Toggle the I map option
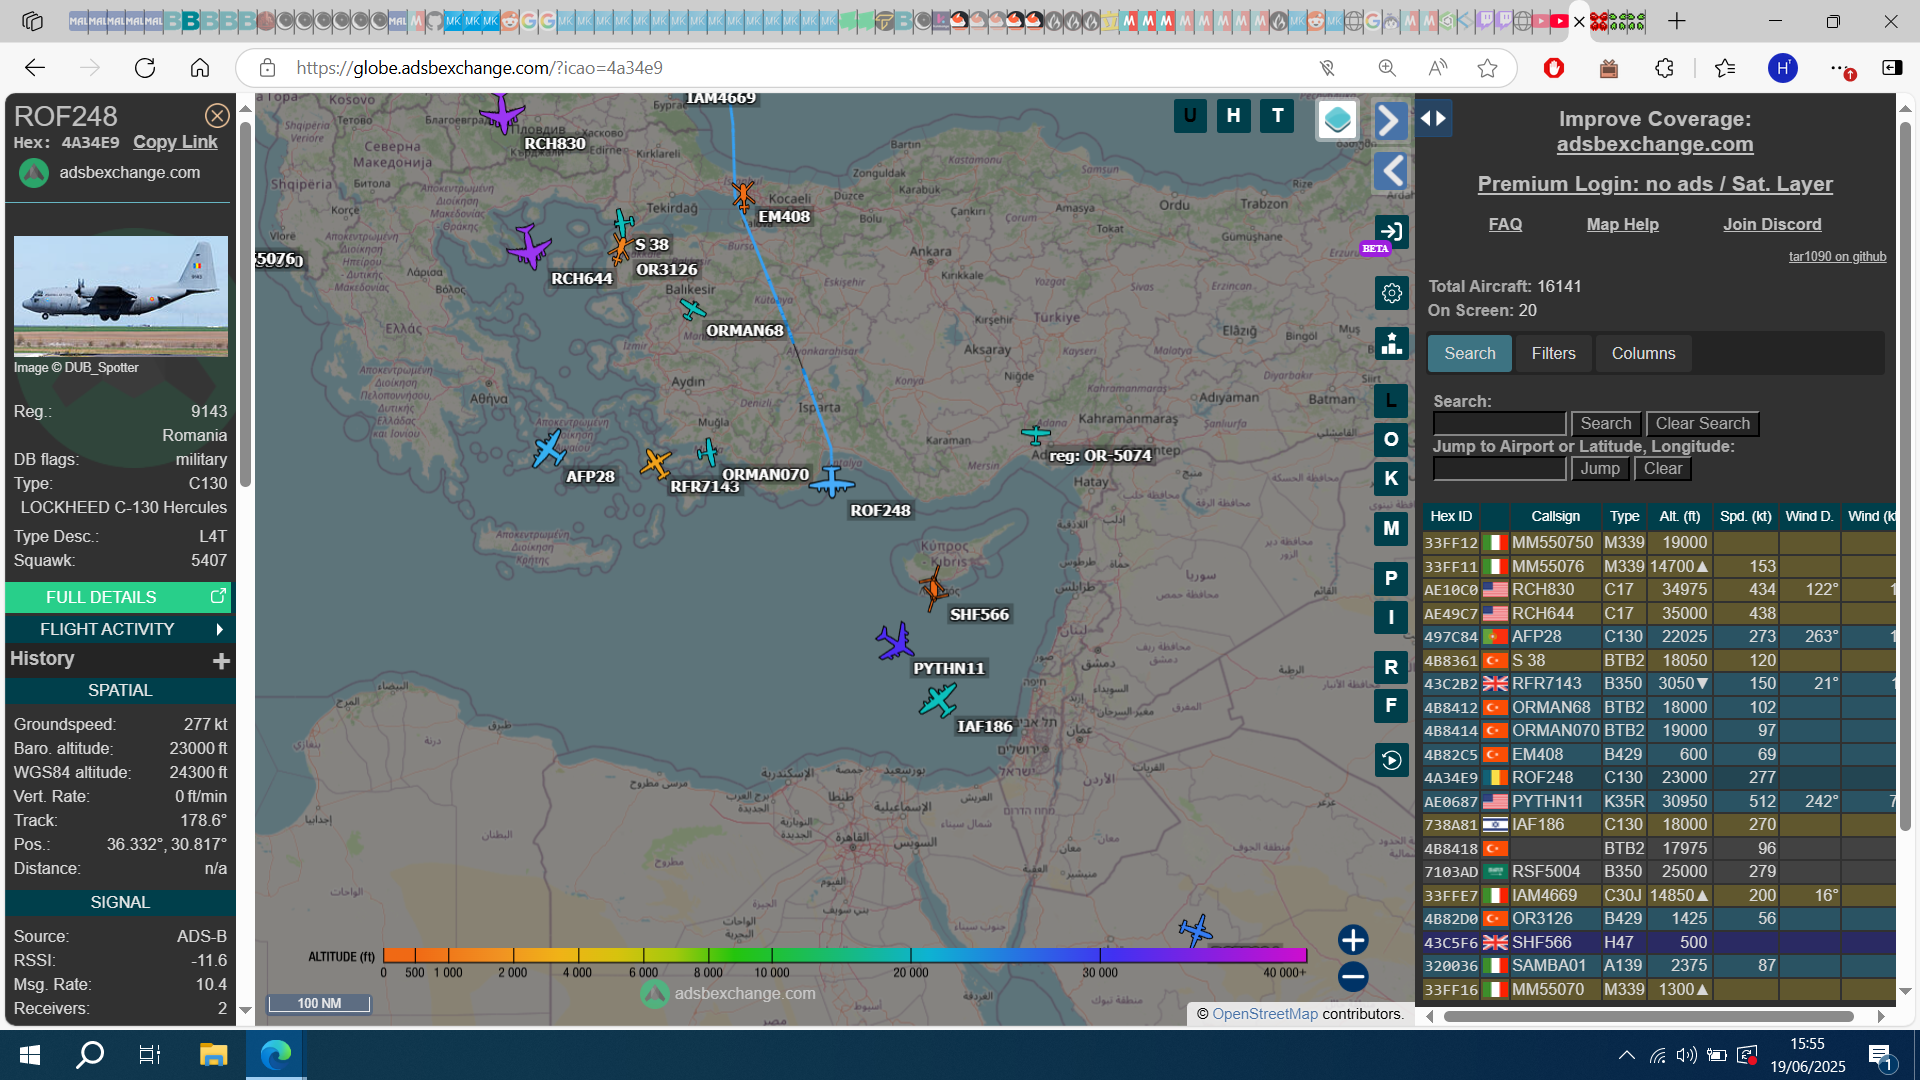 (x=1391, y=617)
